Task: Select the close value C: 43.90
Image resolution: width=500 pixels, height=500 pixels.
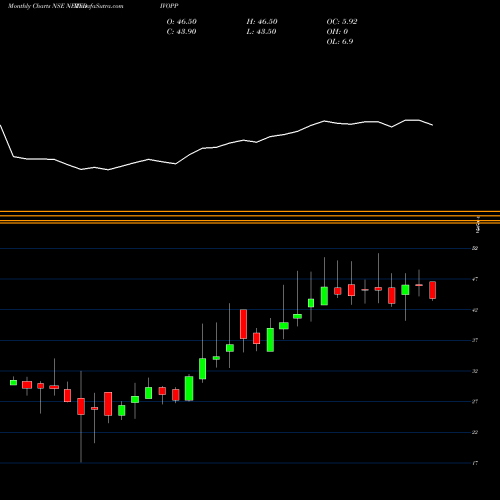Action: tap(181, 32)
